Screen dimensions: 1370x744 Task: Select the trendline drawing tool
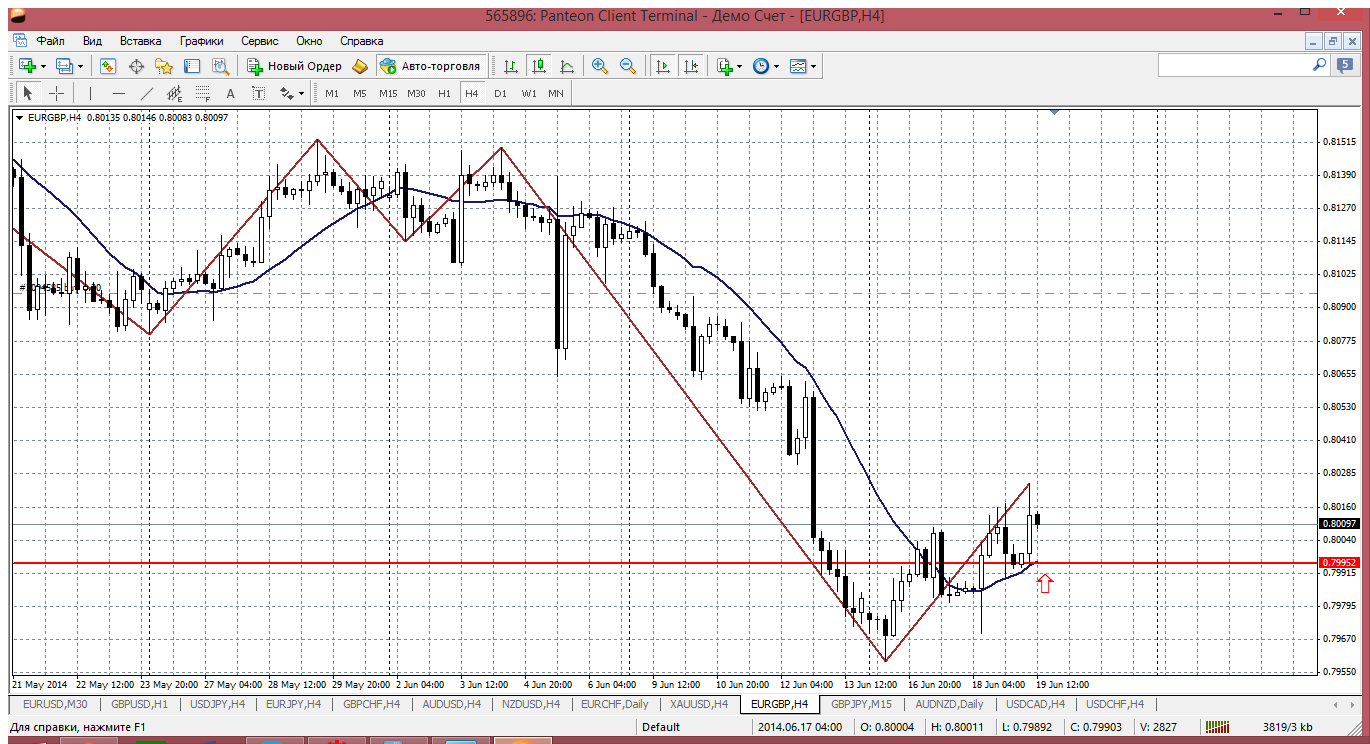tap(146, 93)
